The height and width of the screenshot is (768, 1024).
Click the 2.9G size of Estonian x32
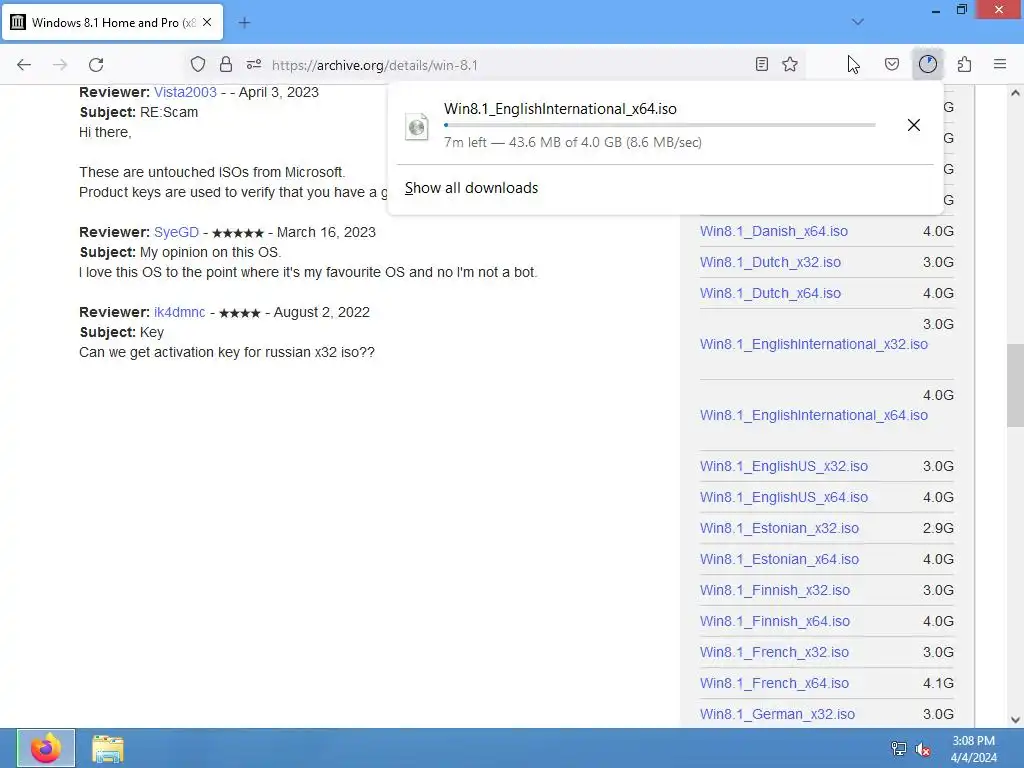click(x=938, y=528)
